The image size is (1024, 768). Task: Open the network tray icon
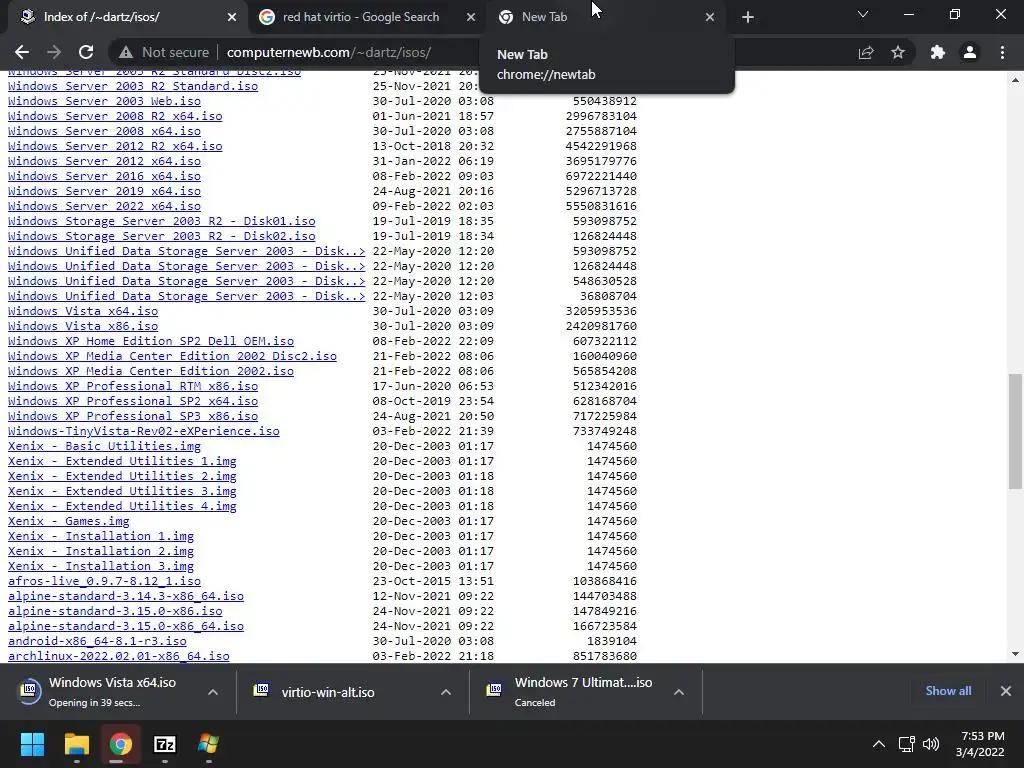(906, 744)
